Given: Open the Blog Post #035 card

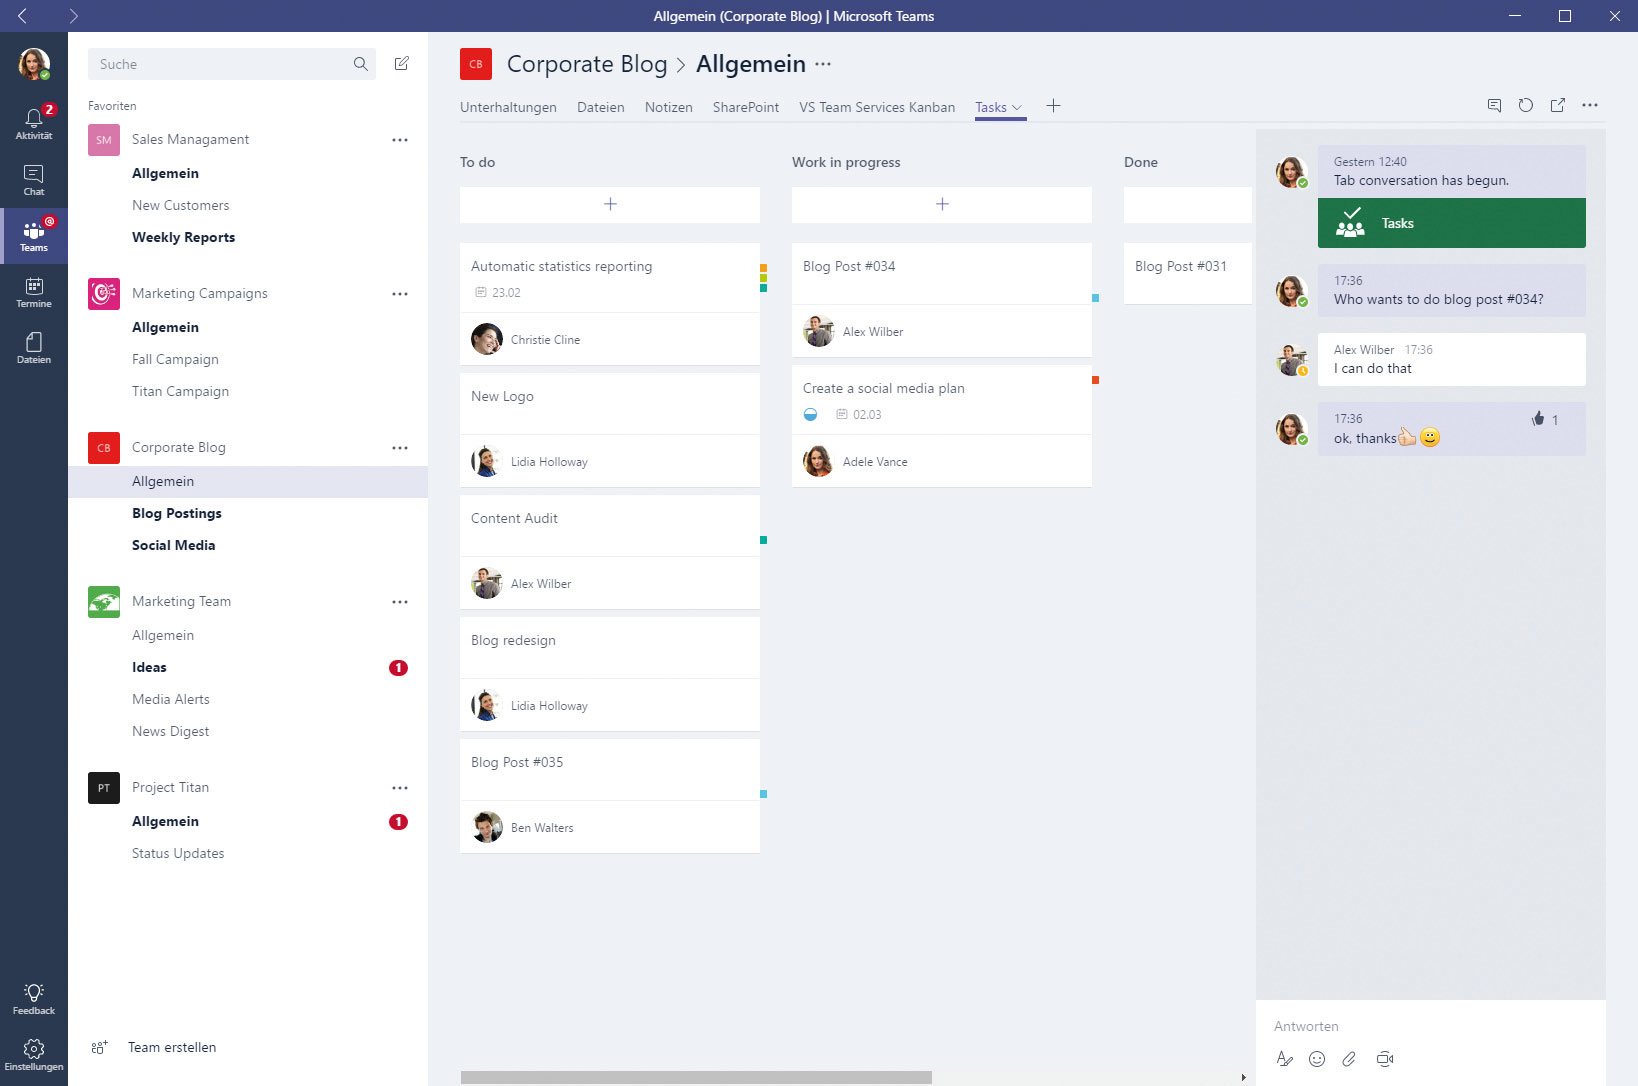Looking at the screenshot, I should (x=610, y=796).
